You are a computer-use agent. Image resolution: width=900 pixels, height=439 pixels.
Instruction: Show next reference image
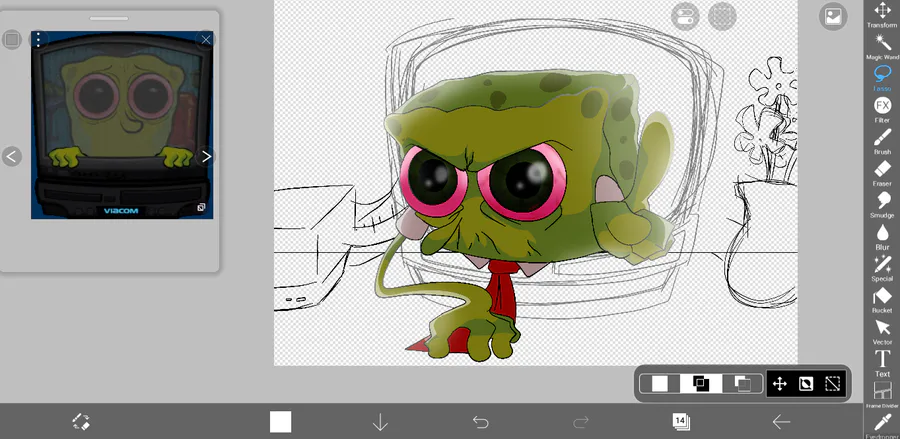(x=205, y=156)
